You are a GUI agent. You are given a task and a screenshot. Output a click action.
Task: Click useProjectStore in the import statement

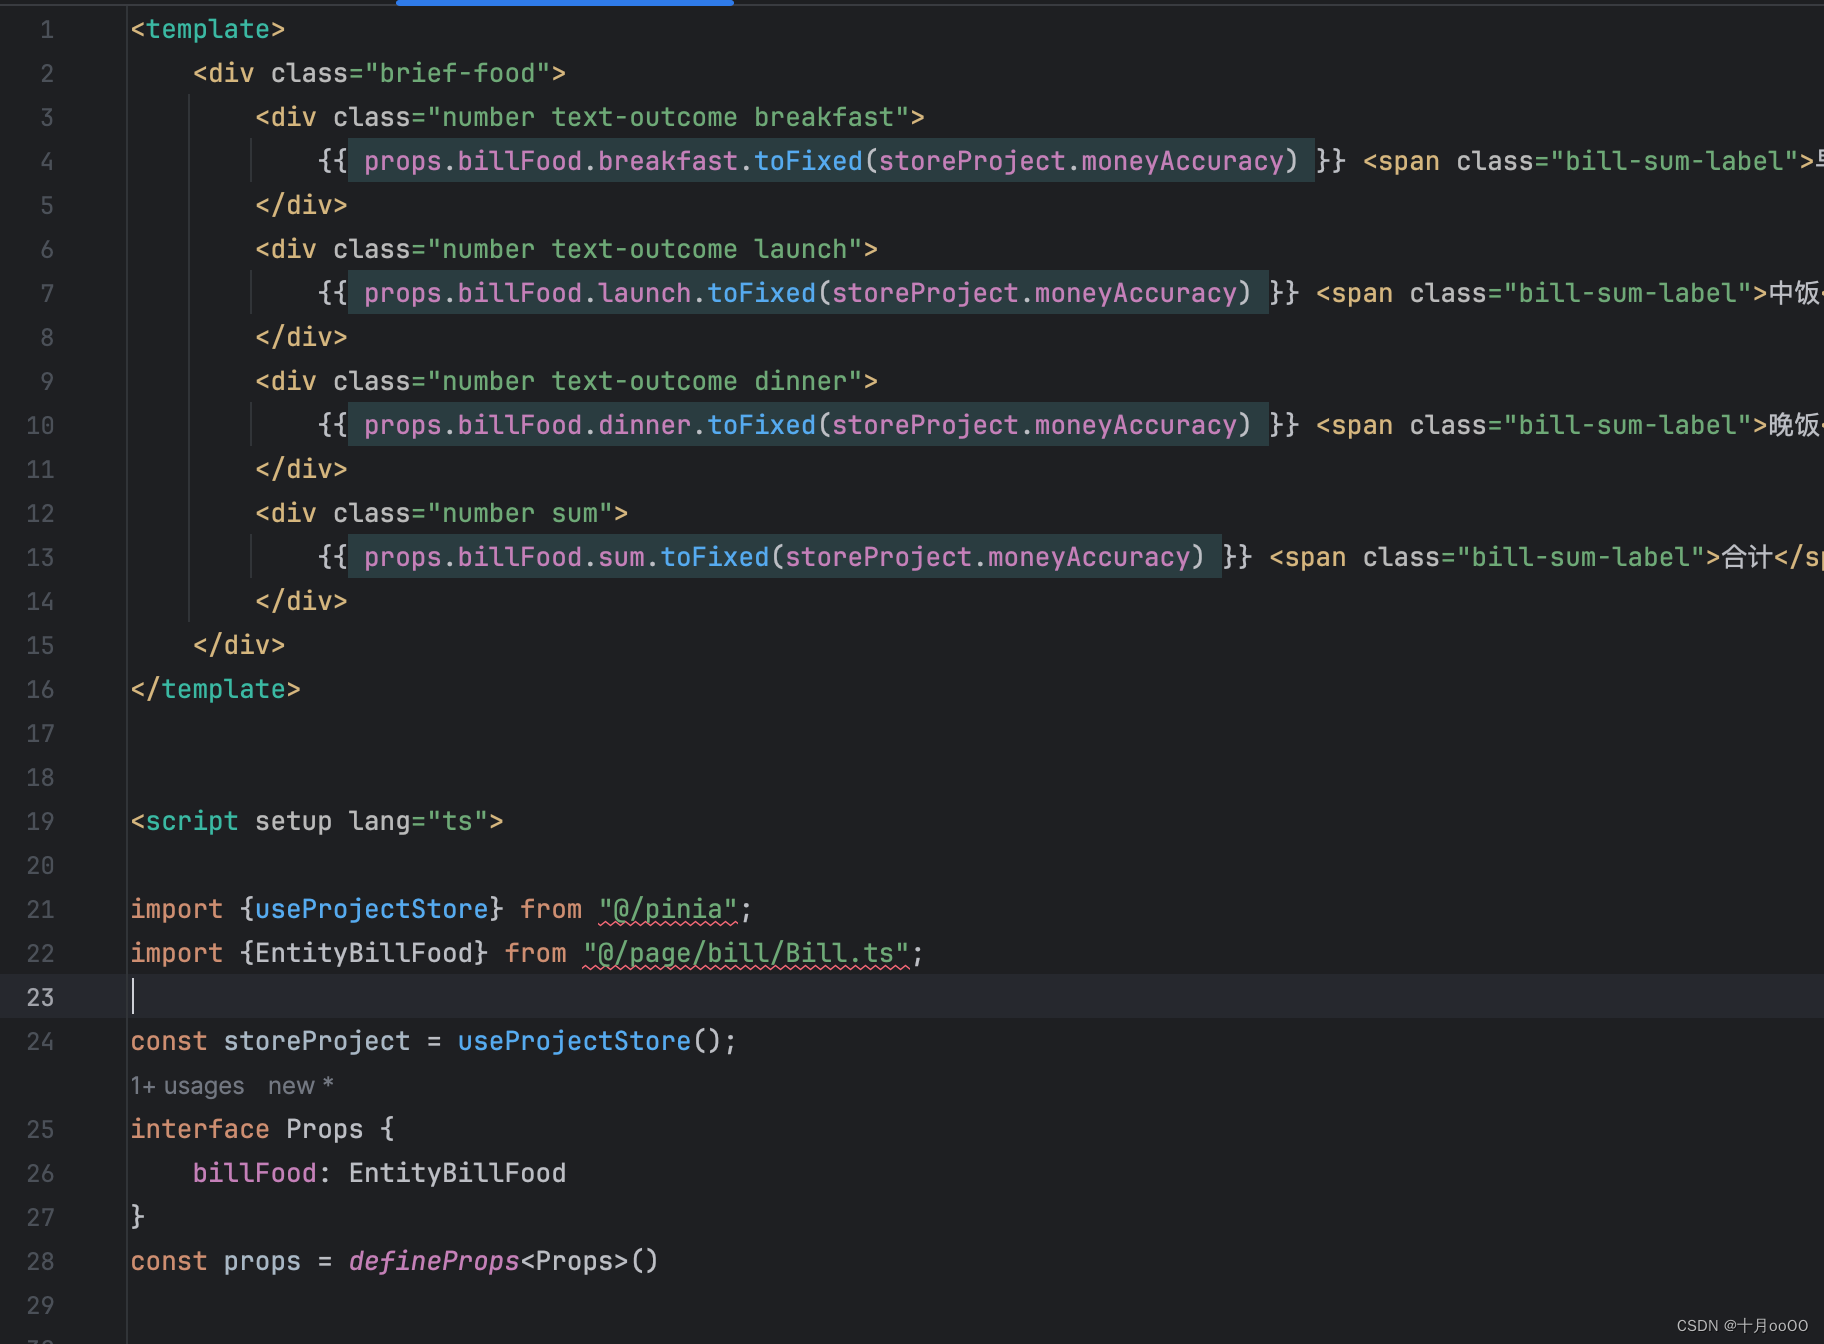(x=372, y=909)
